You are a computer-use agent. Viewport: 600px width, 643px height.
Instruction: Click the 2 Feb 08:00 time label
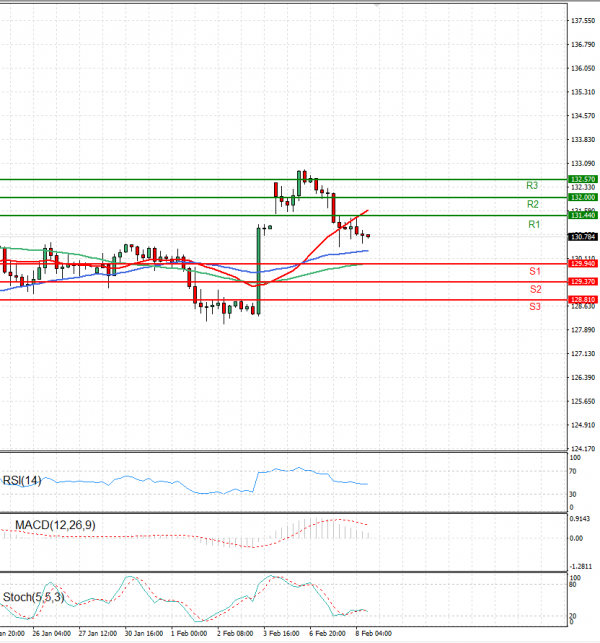(x=235, y=633)
